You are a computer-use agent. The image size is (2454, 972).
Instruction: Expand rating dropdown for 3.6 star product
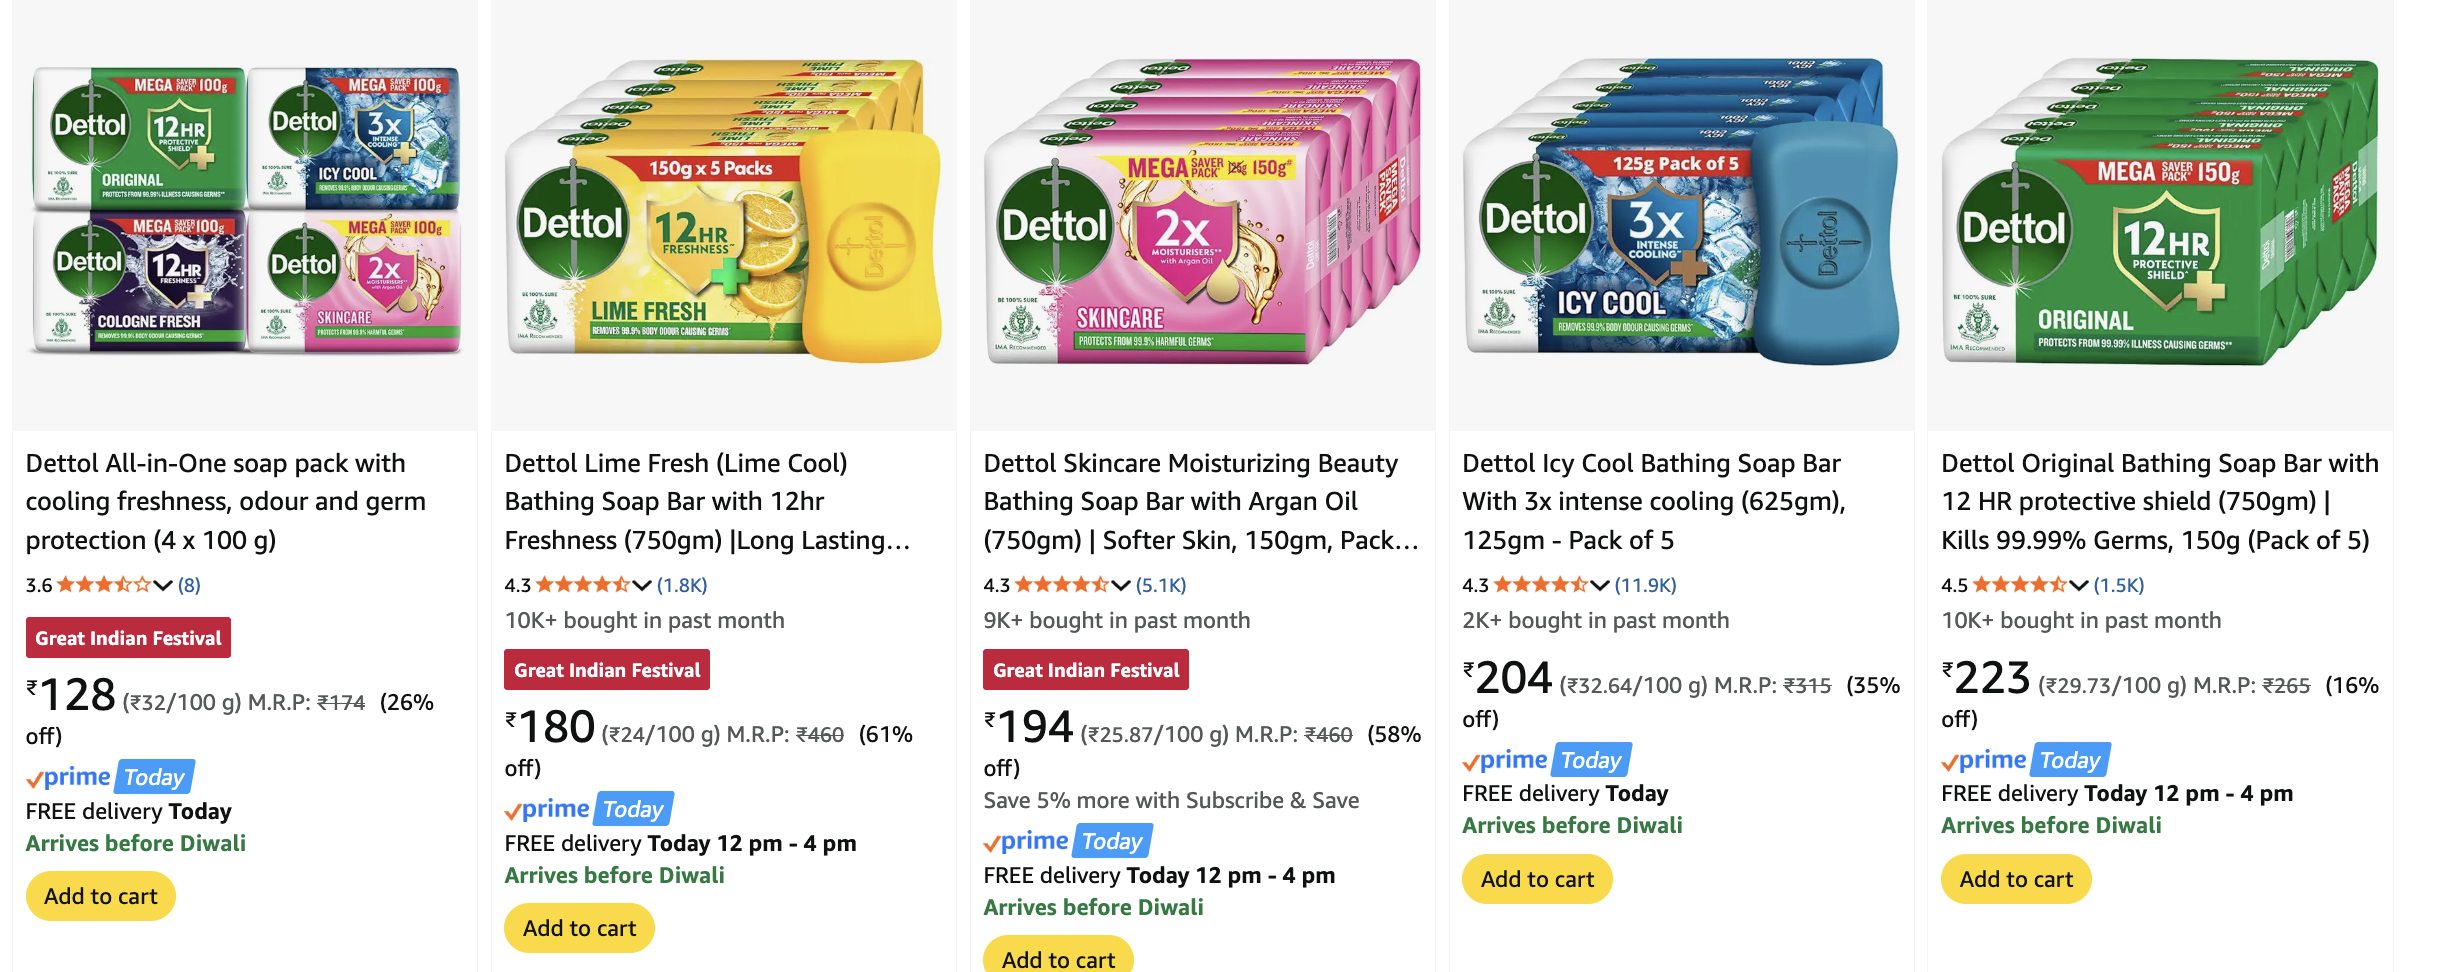[163, 585]
